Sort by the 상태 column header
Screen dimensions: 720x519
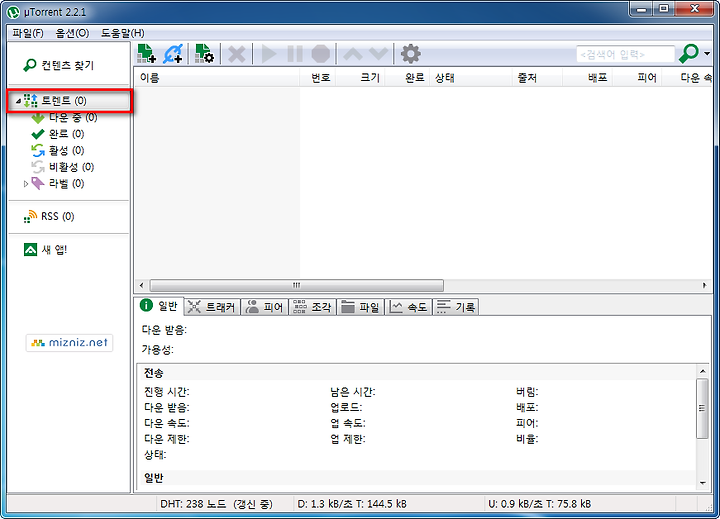click(472, 78)
